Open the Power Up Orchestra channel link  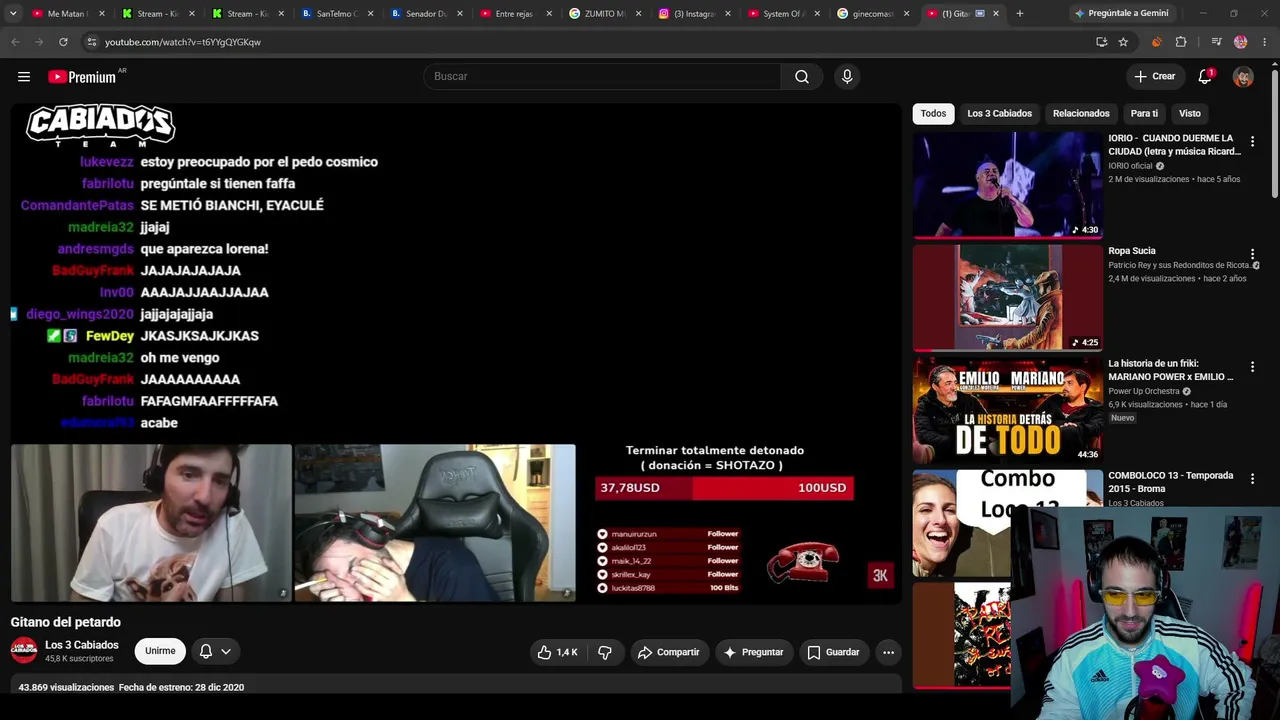[x=1144, y=391]
